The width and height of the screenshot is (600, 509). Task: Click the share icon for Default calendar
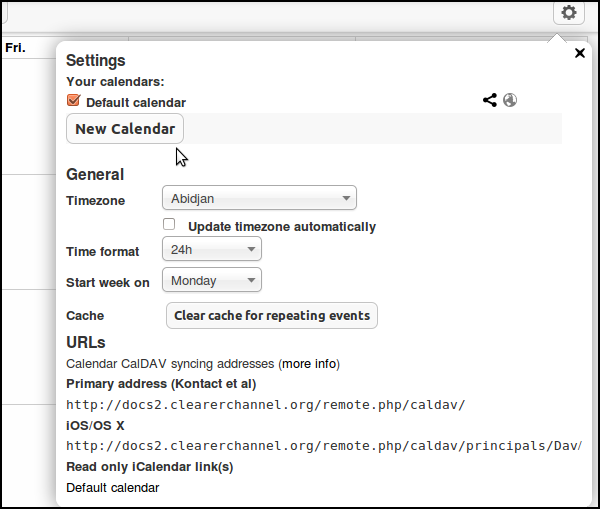[489, 100]
